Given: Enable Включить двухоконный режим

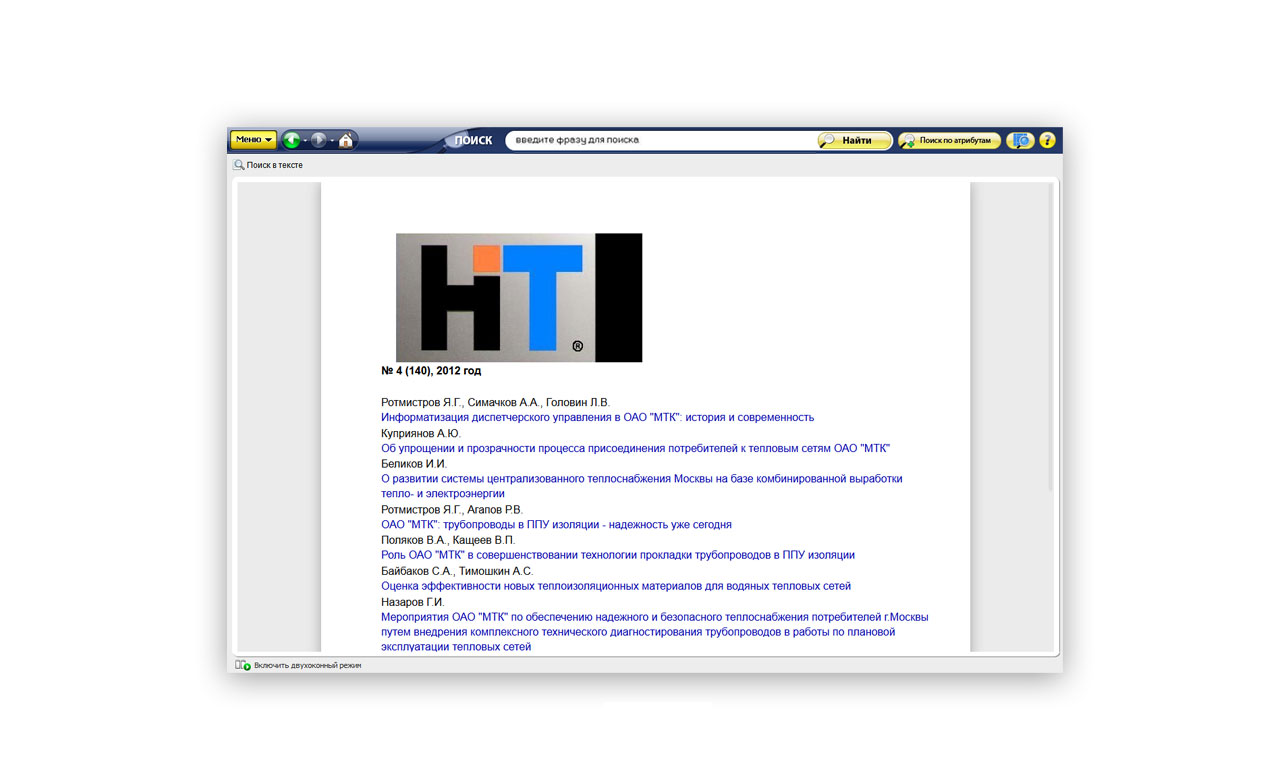Looking at the screenshot, I should pos(307,665).
